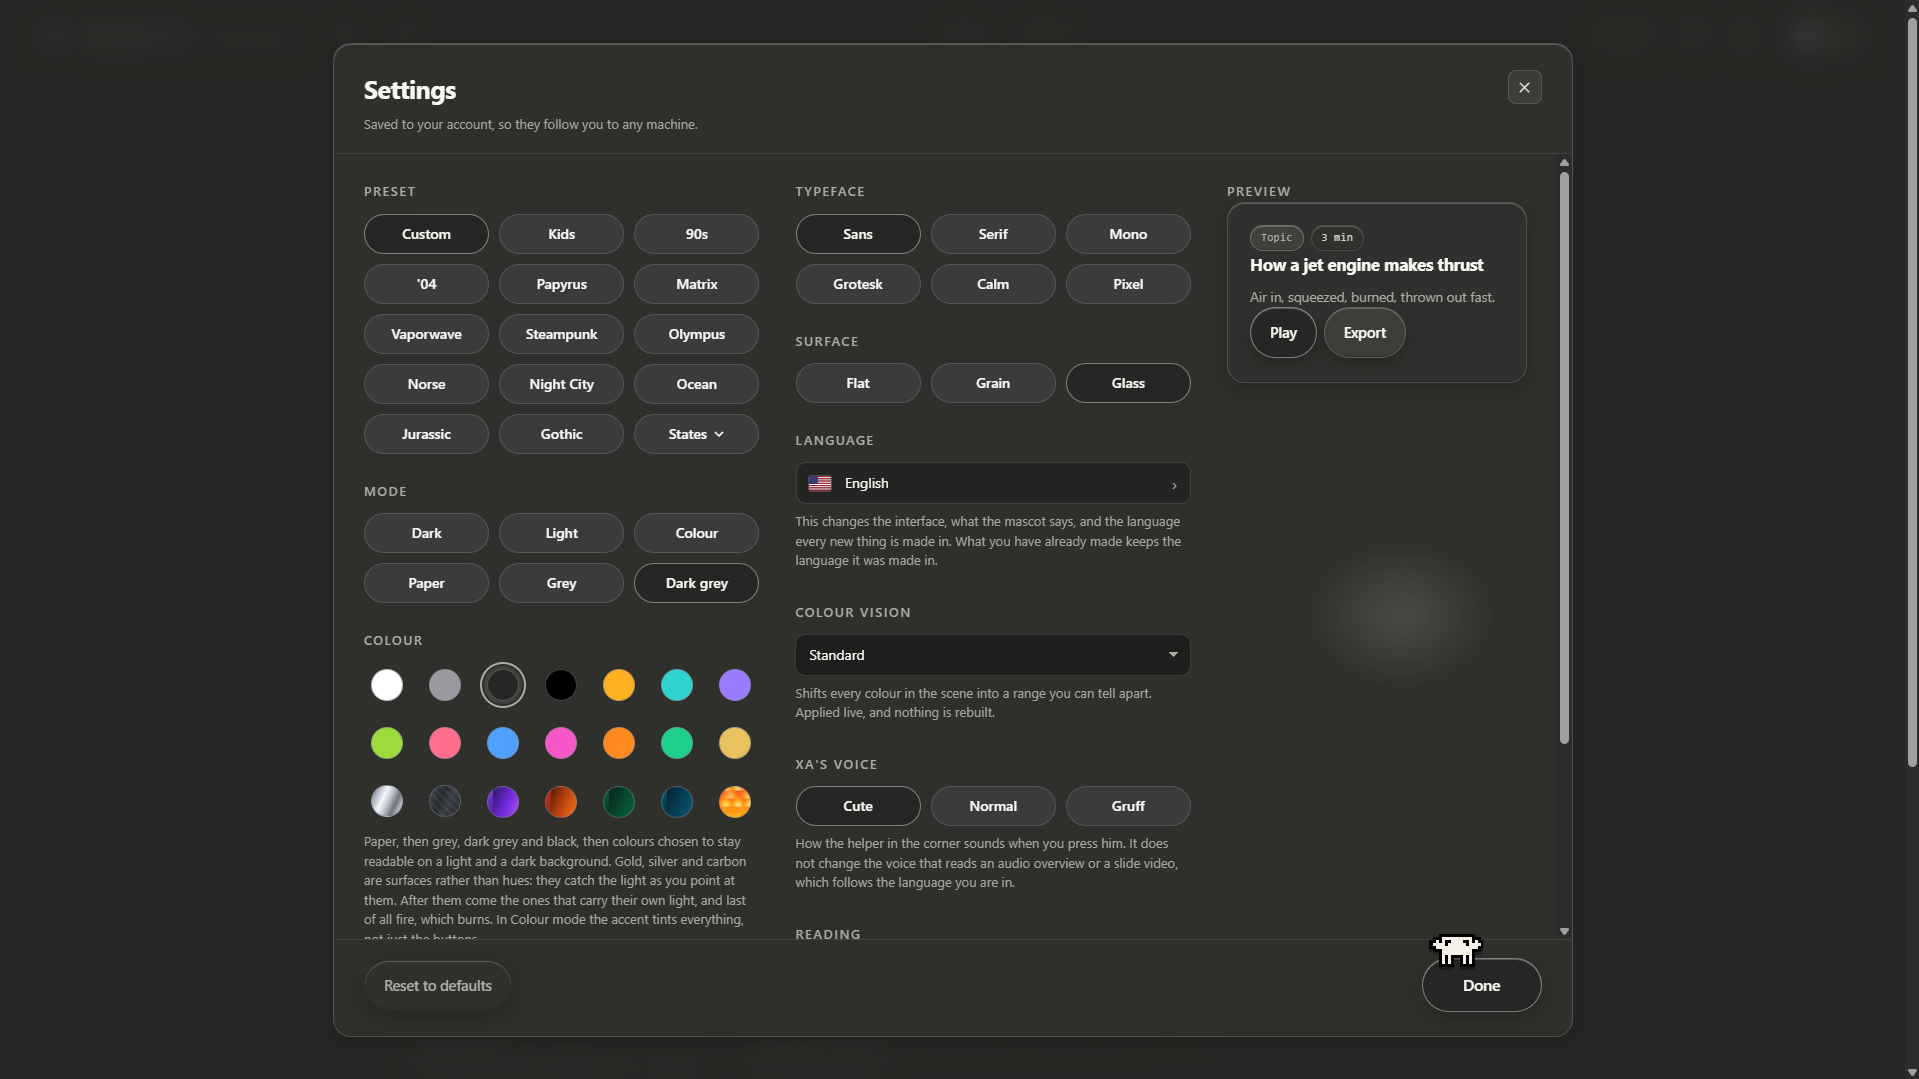This screenshot has height=1079, width=1919.
Task: Close the Settings dialog with X
Action: tap(1524, 88)
